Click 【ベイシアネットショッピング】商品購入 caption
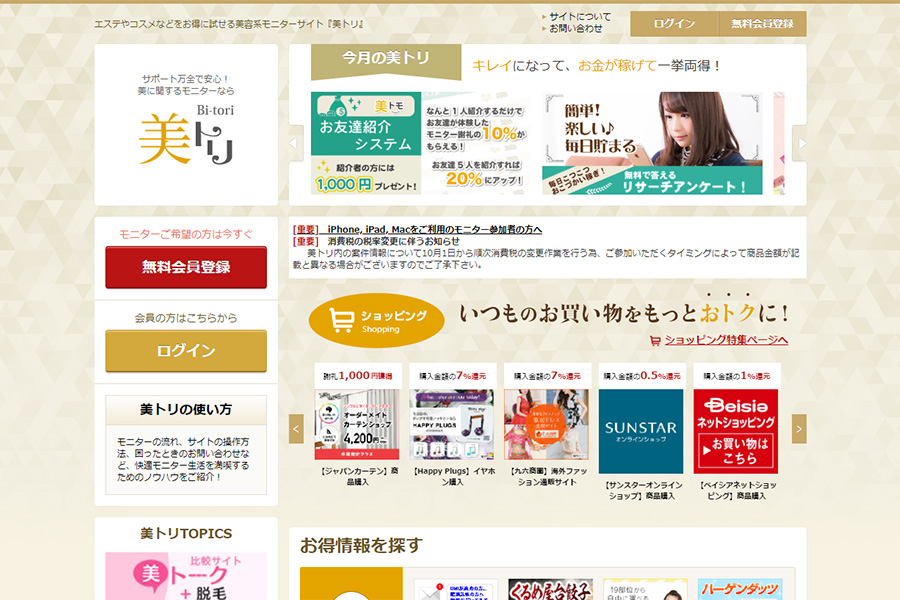This screenshot has height=600, width=900. click(x=736, y=490)
